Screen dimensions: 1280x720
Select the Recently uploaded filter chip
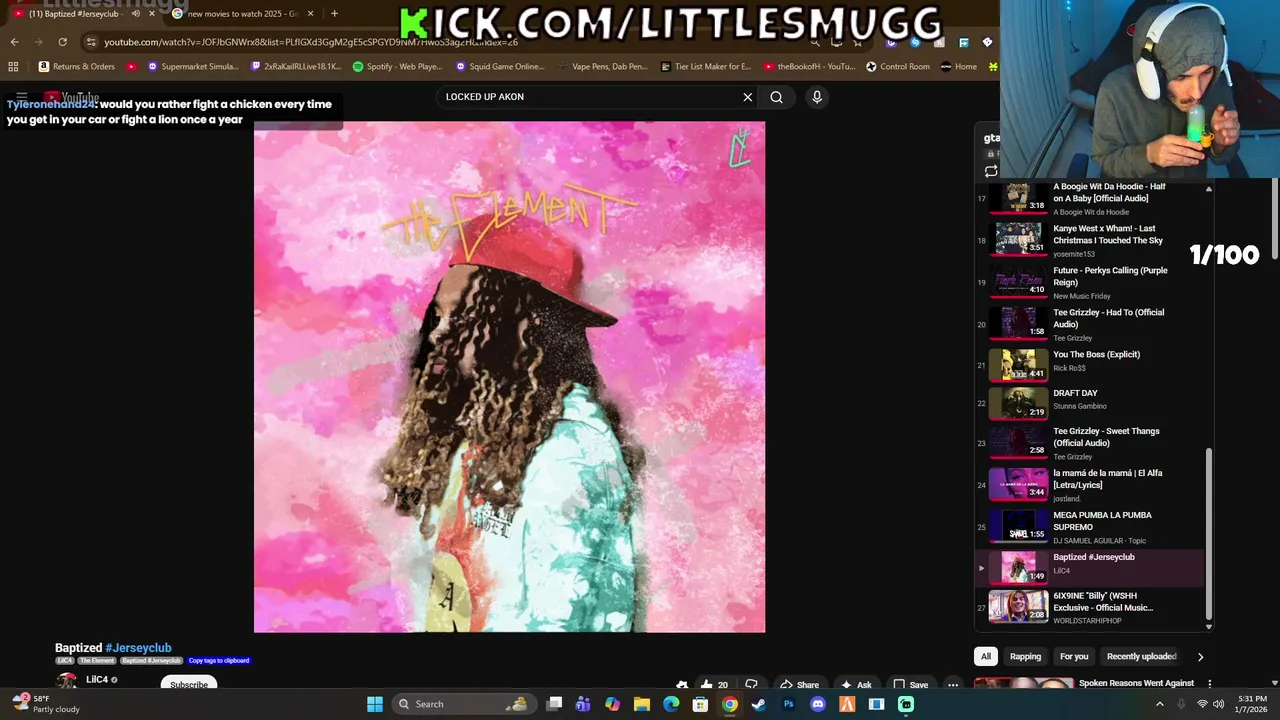pyautogui.click(x=1141, y=657)
